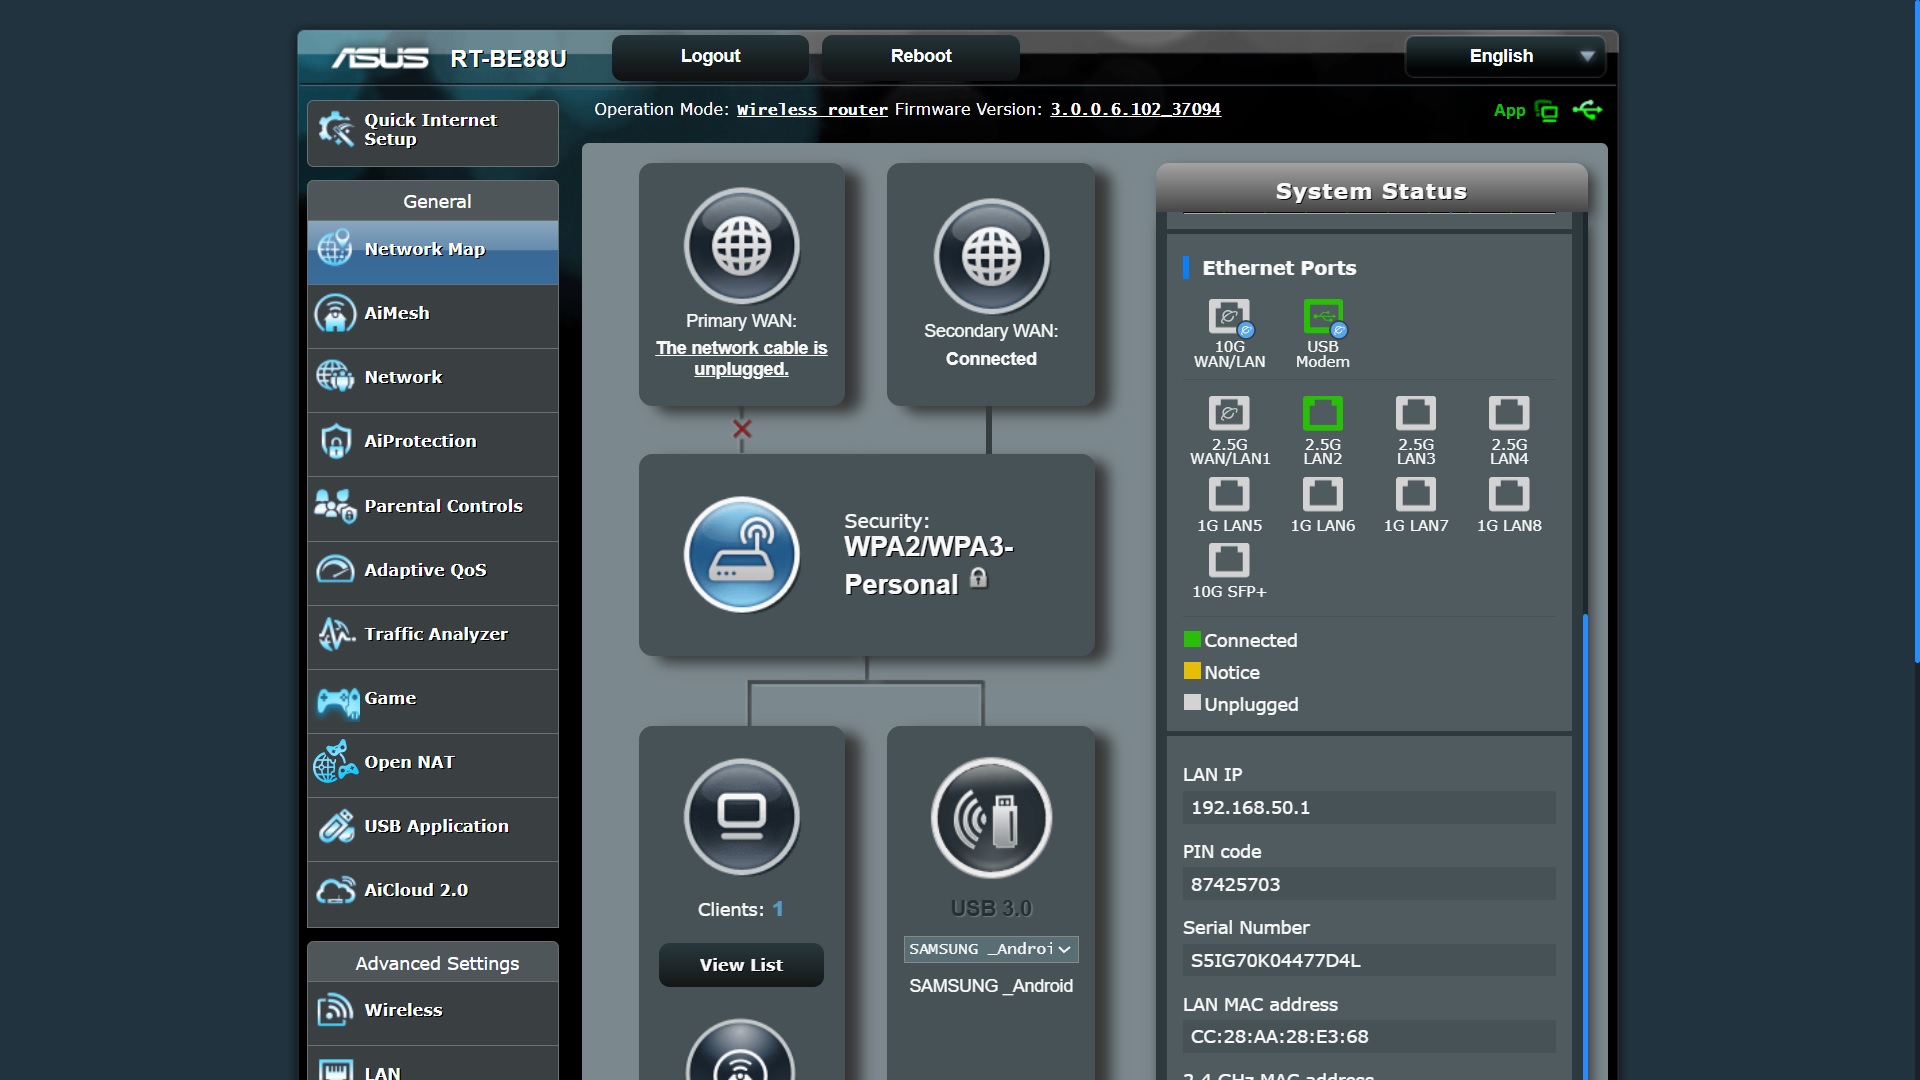This screenshot has height=1080, width=1920.
Task: Open the firmware version 3.0.0.6.102_37094 link
Action: coord(1135,109)
